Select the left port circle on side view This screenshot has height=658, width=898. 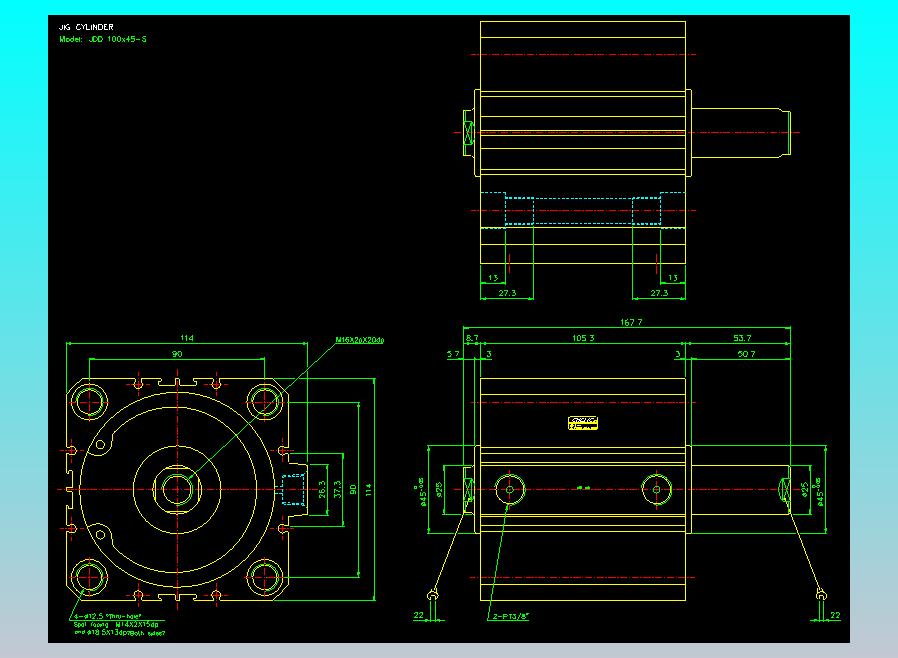(510, 489)
